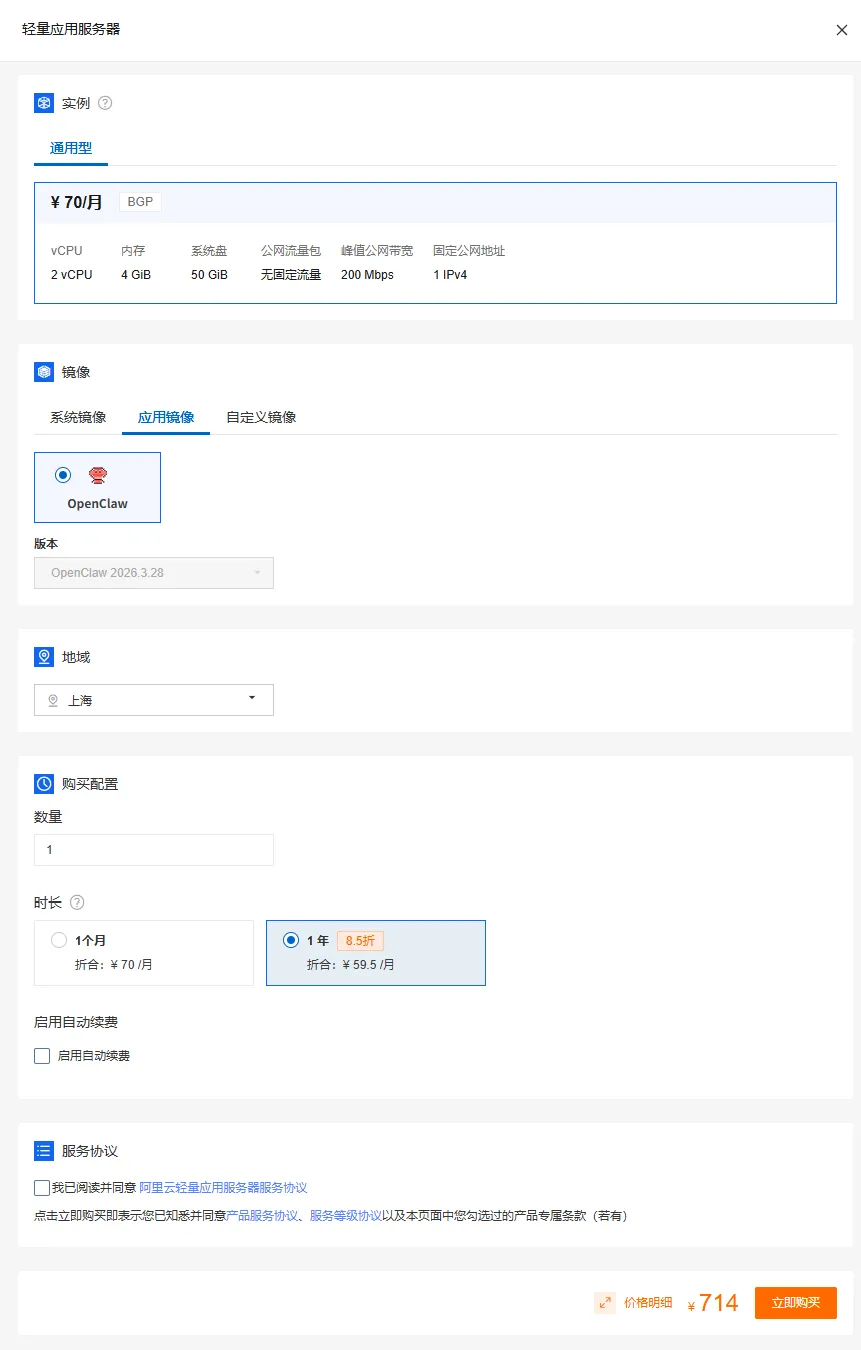This screenshot has width=861, height=1350.
Task: Click the OpenClaw lobster logo icon
Action: pos(97,475)
